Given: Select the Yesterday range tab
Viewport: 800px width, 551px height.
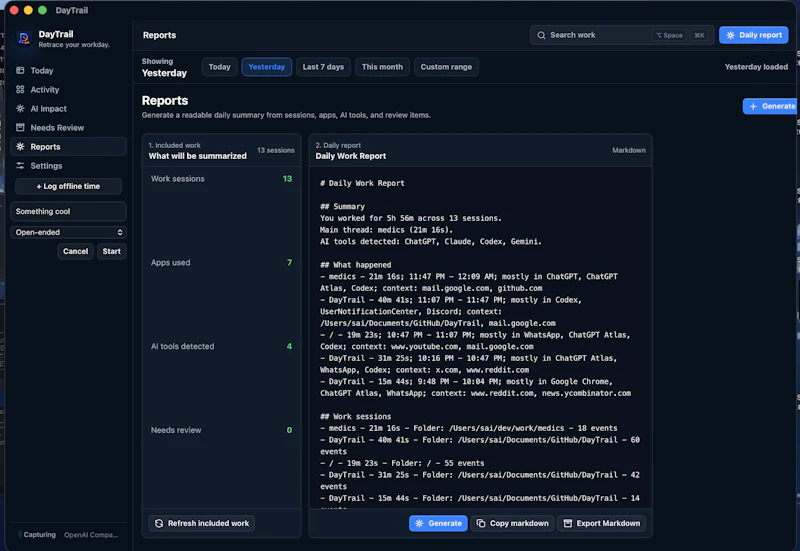Looking at the screenshot, I should 266,67.
